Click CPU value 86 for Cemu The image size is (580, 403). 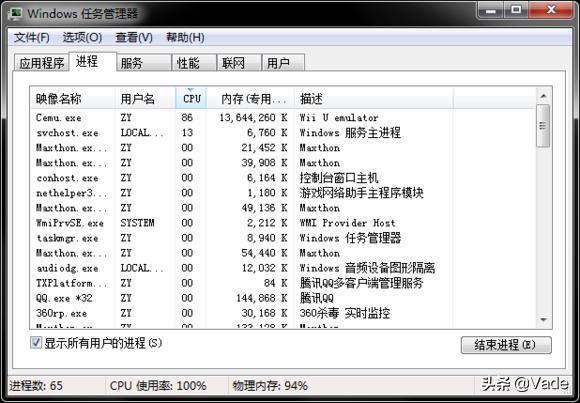tap(187, 118)
